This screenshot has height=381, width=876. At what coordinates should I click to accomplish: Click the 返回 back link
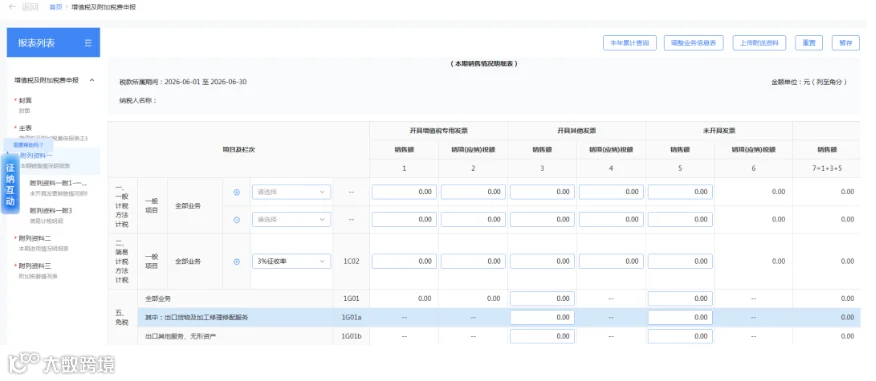(x=30, y=7)
